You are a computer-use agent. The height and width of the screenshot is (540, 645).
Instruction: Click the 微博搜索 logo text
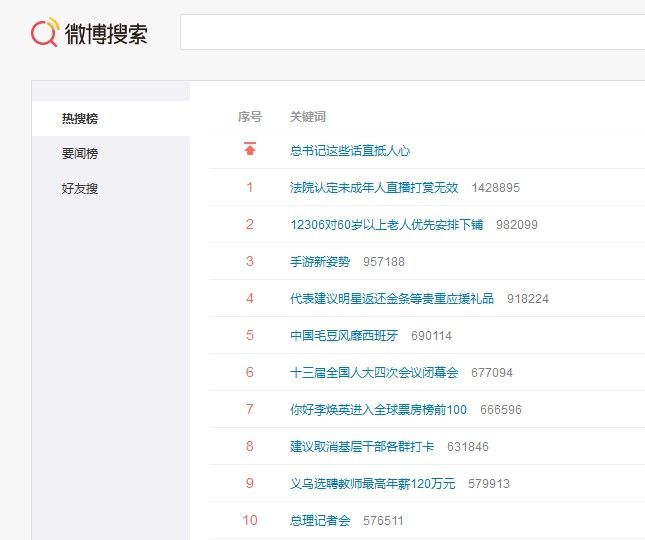(x=106, y=34)
